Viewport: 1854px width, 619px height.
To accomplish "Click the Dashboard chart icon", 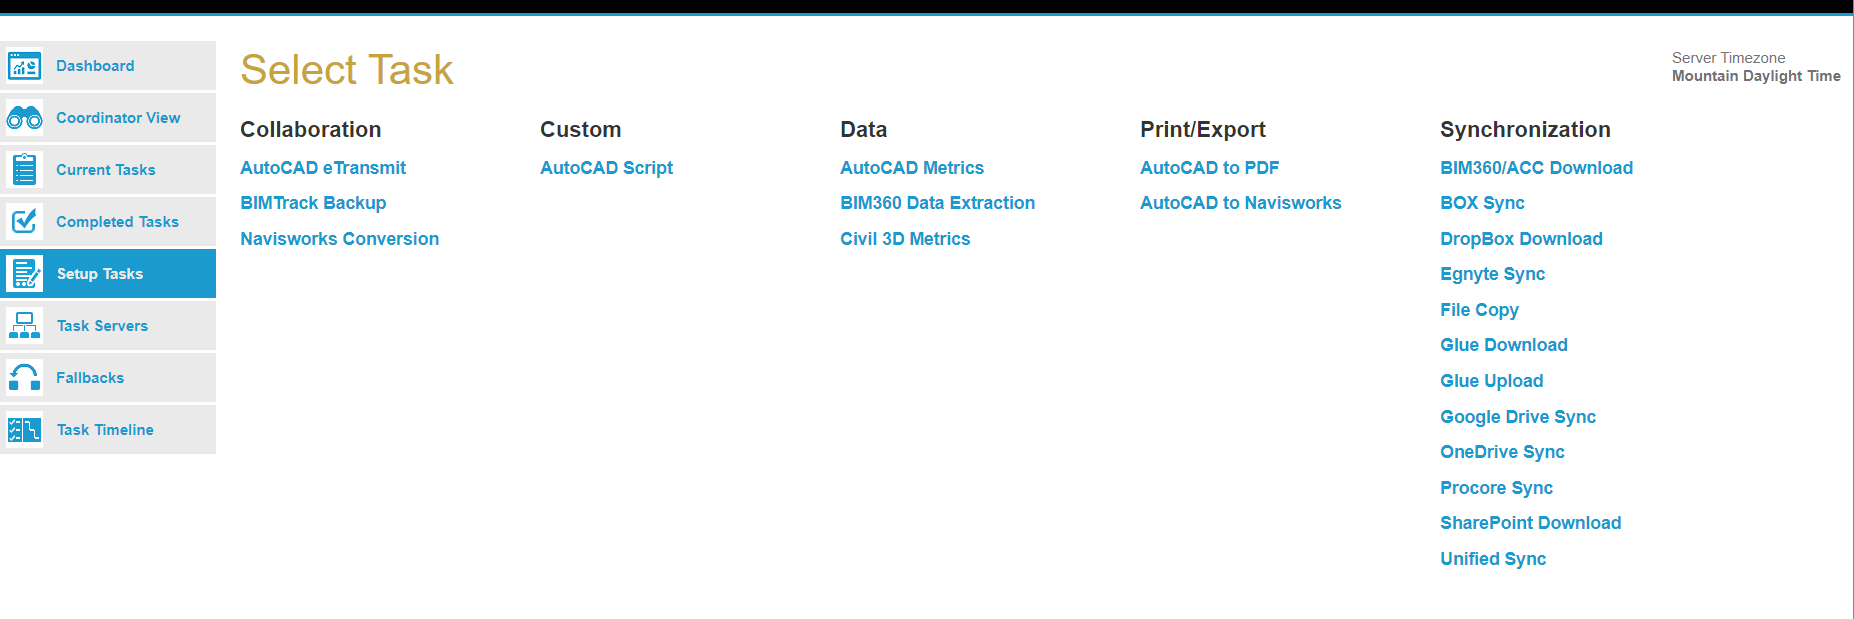I will coord(24,66).
